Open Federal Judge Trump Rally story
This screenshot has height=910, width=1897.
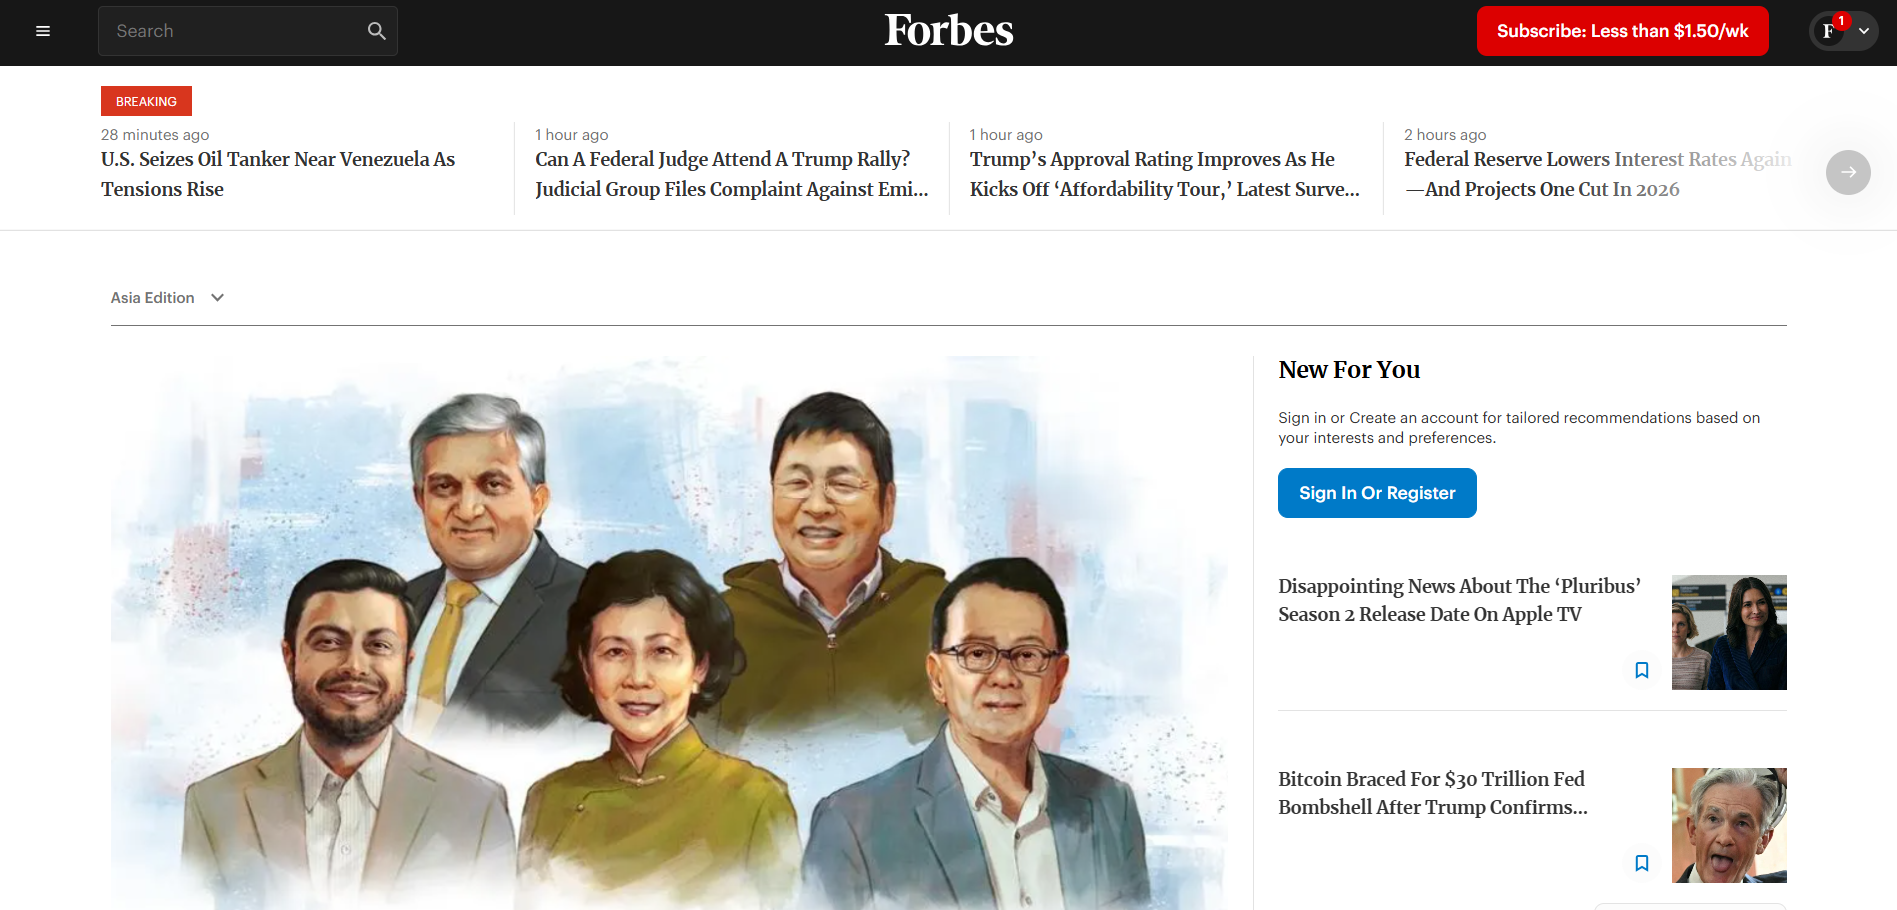tap(732, 174)
